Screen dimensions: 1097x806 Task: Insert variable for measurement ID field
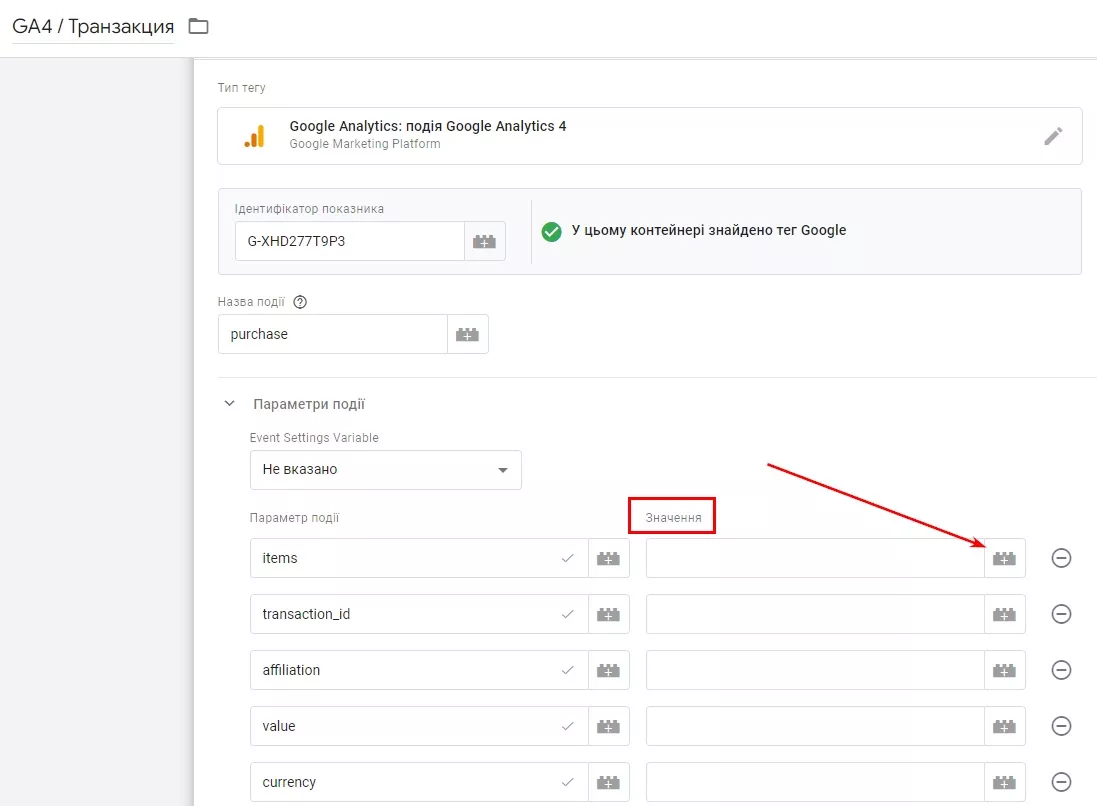click(484, 241)
